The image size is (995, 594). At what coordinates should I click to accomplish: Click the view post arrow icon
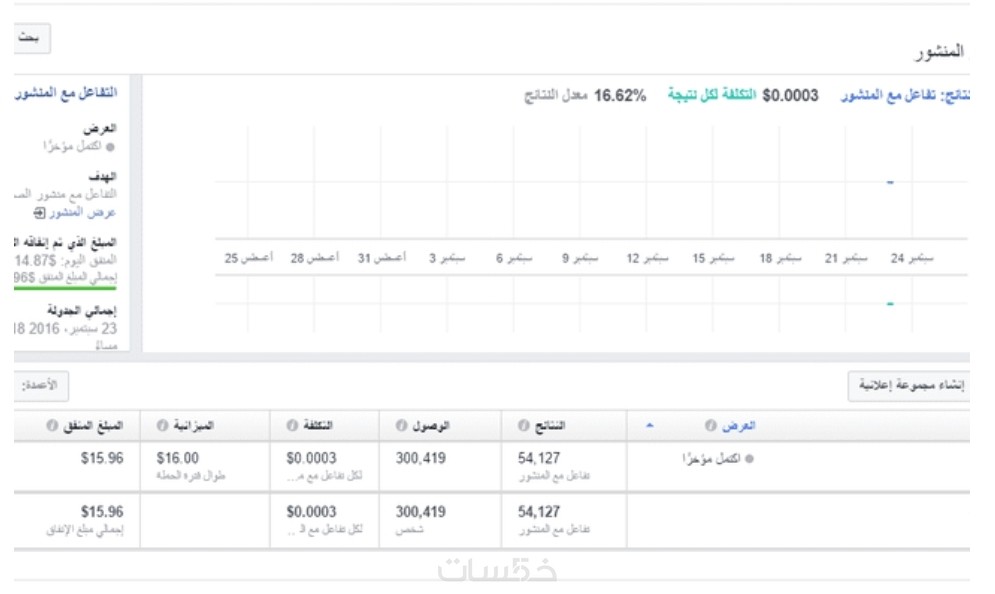pyautogui.click(x=39, y=213)
